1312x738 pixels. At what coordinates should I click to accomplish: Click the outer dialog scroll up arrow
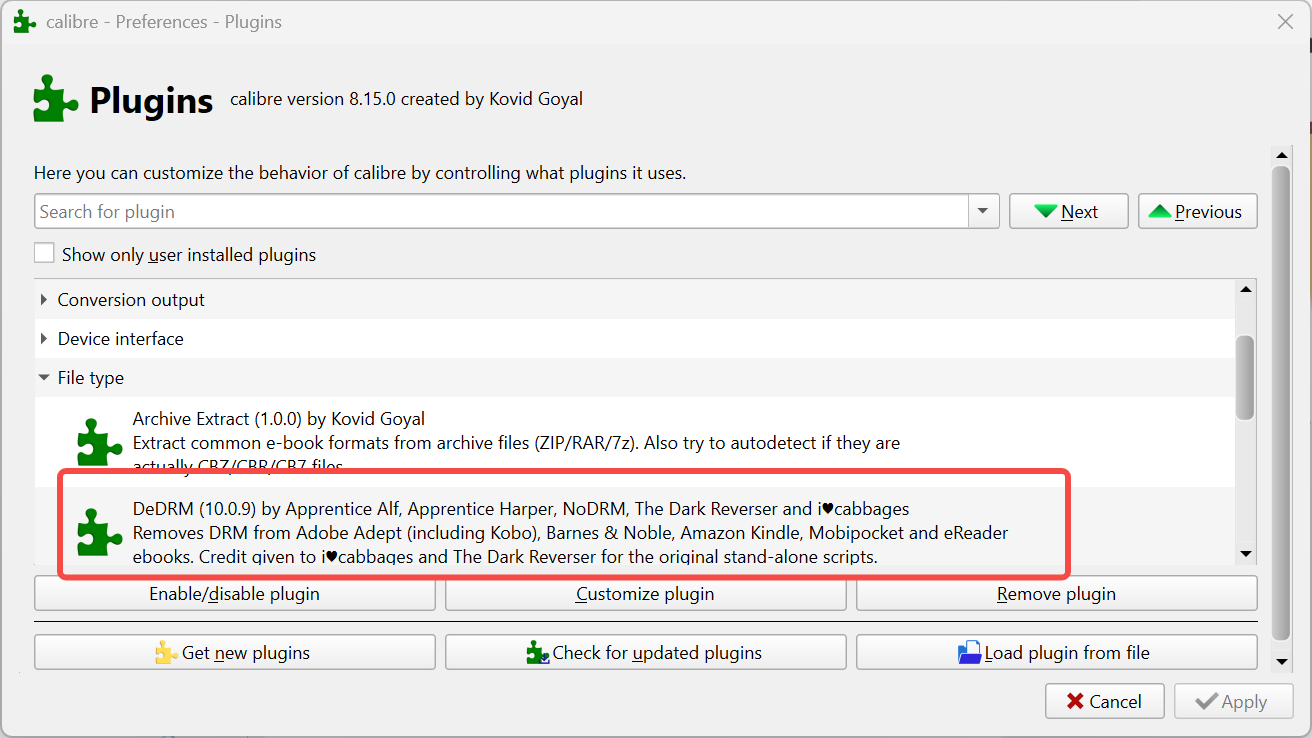[x=1281, y=155]
